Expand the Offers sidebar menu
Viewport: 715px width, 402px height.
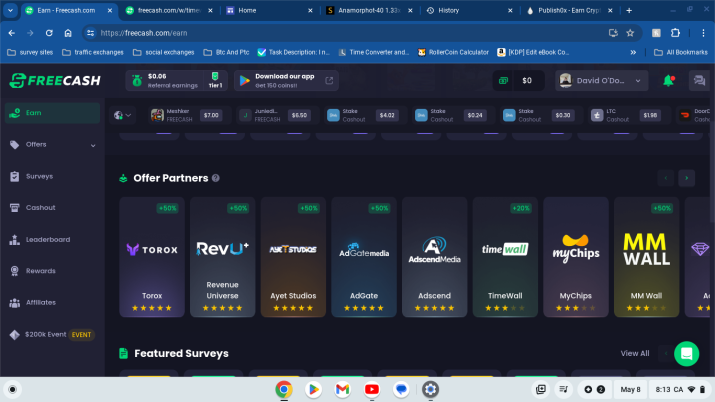(x=53, y=144)
